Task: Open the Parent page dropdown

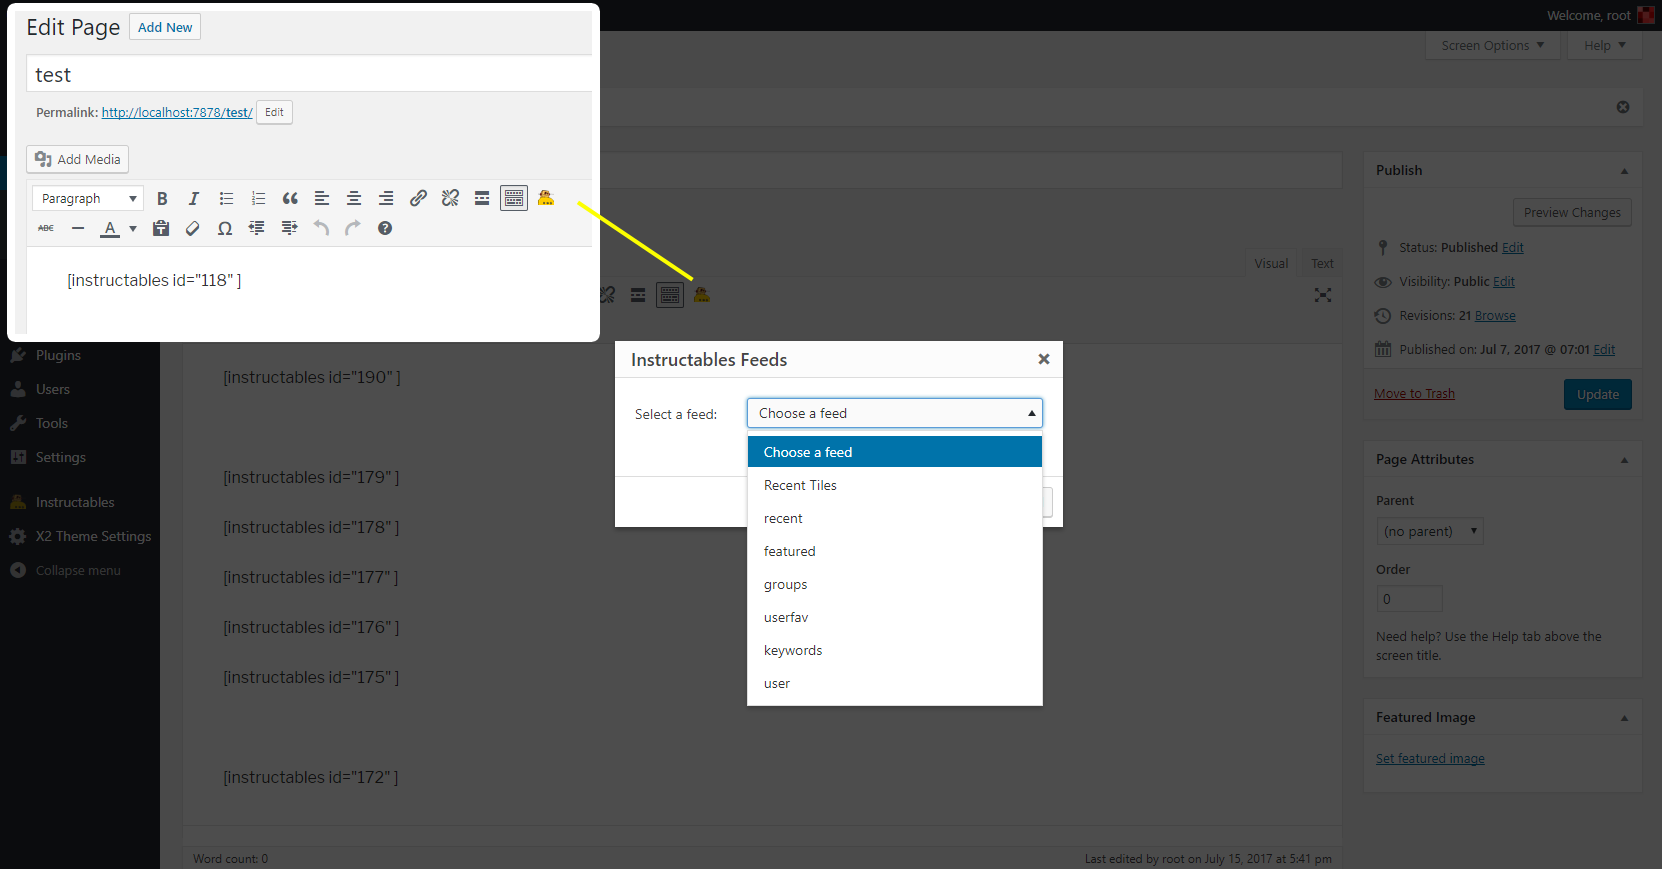Action: click(x=1430, y=531)
